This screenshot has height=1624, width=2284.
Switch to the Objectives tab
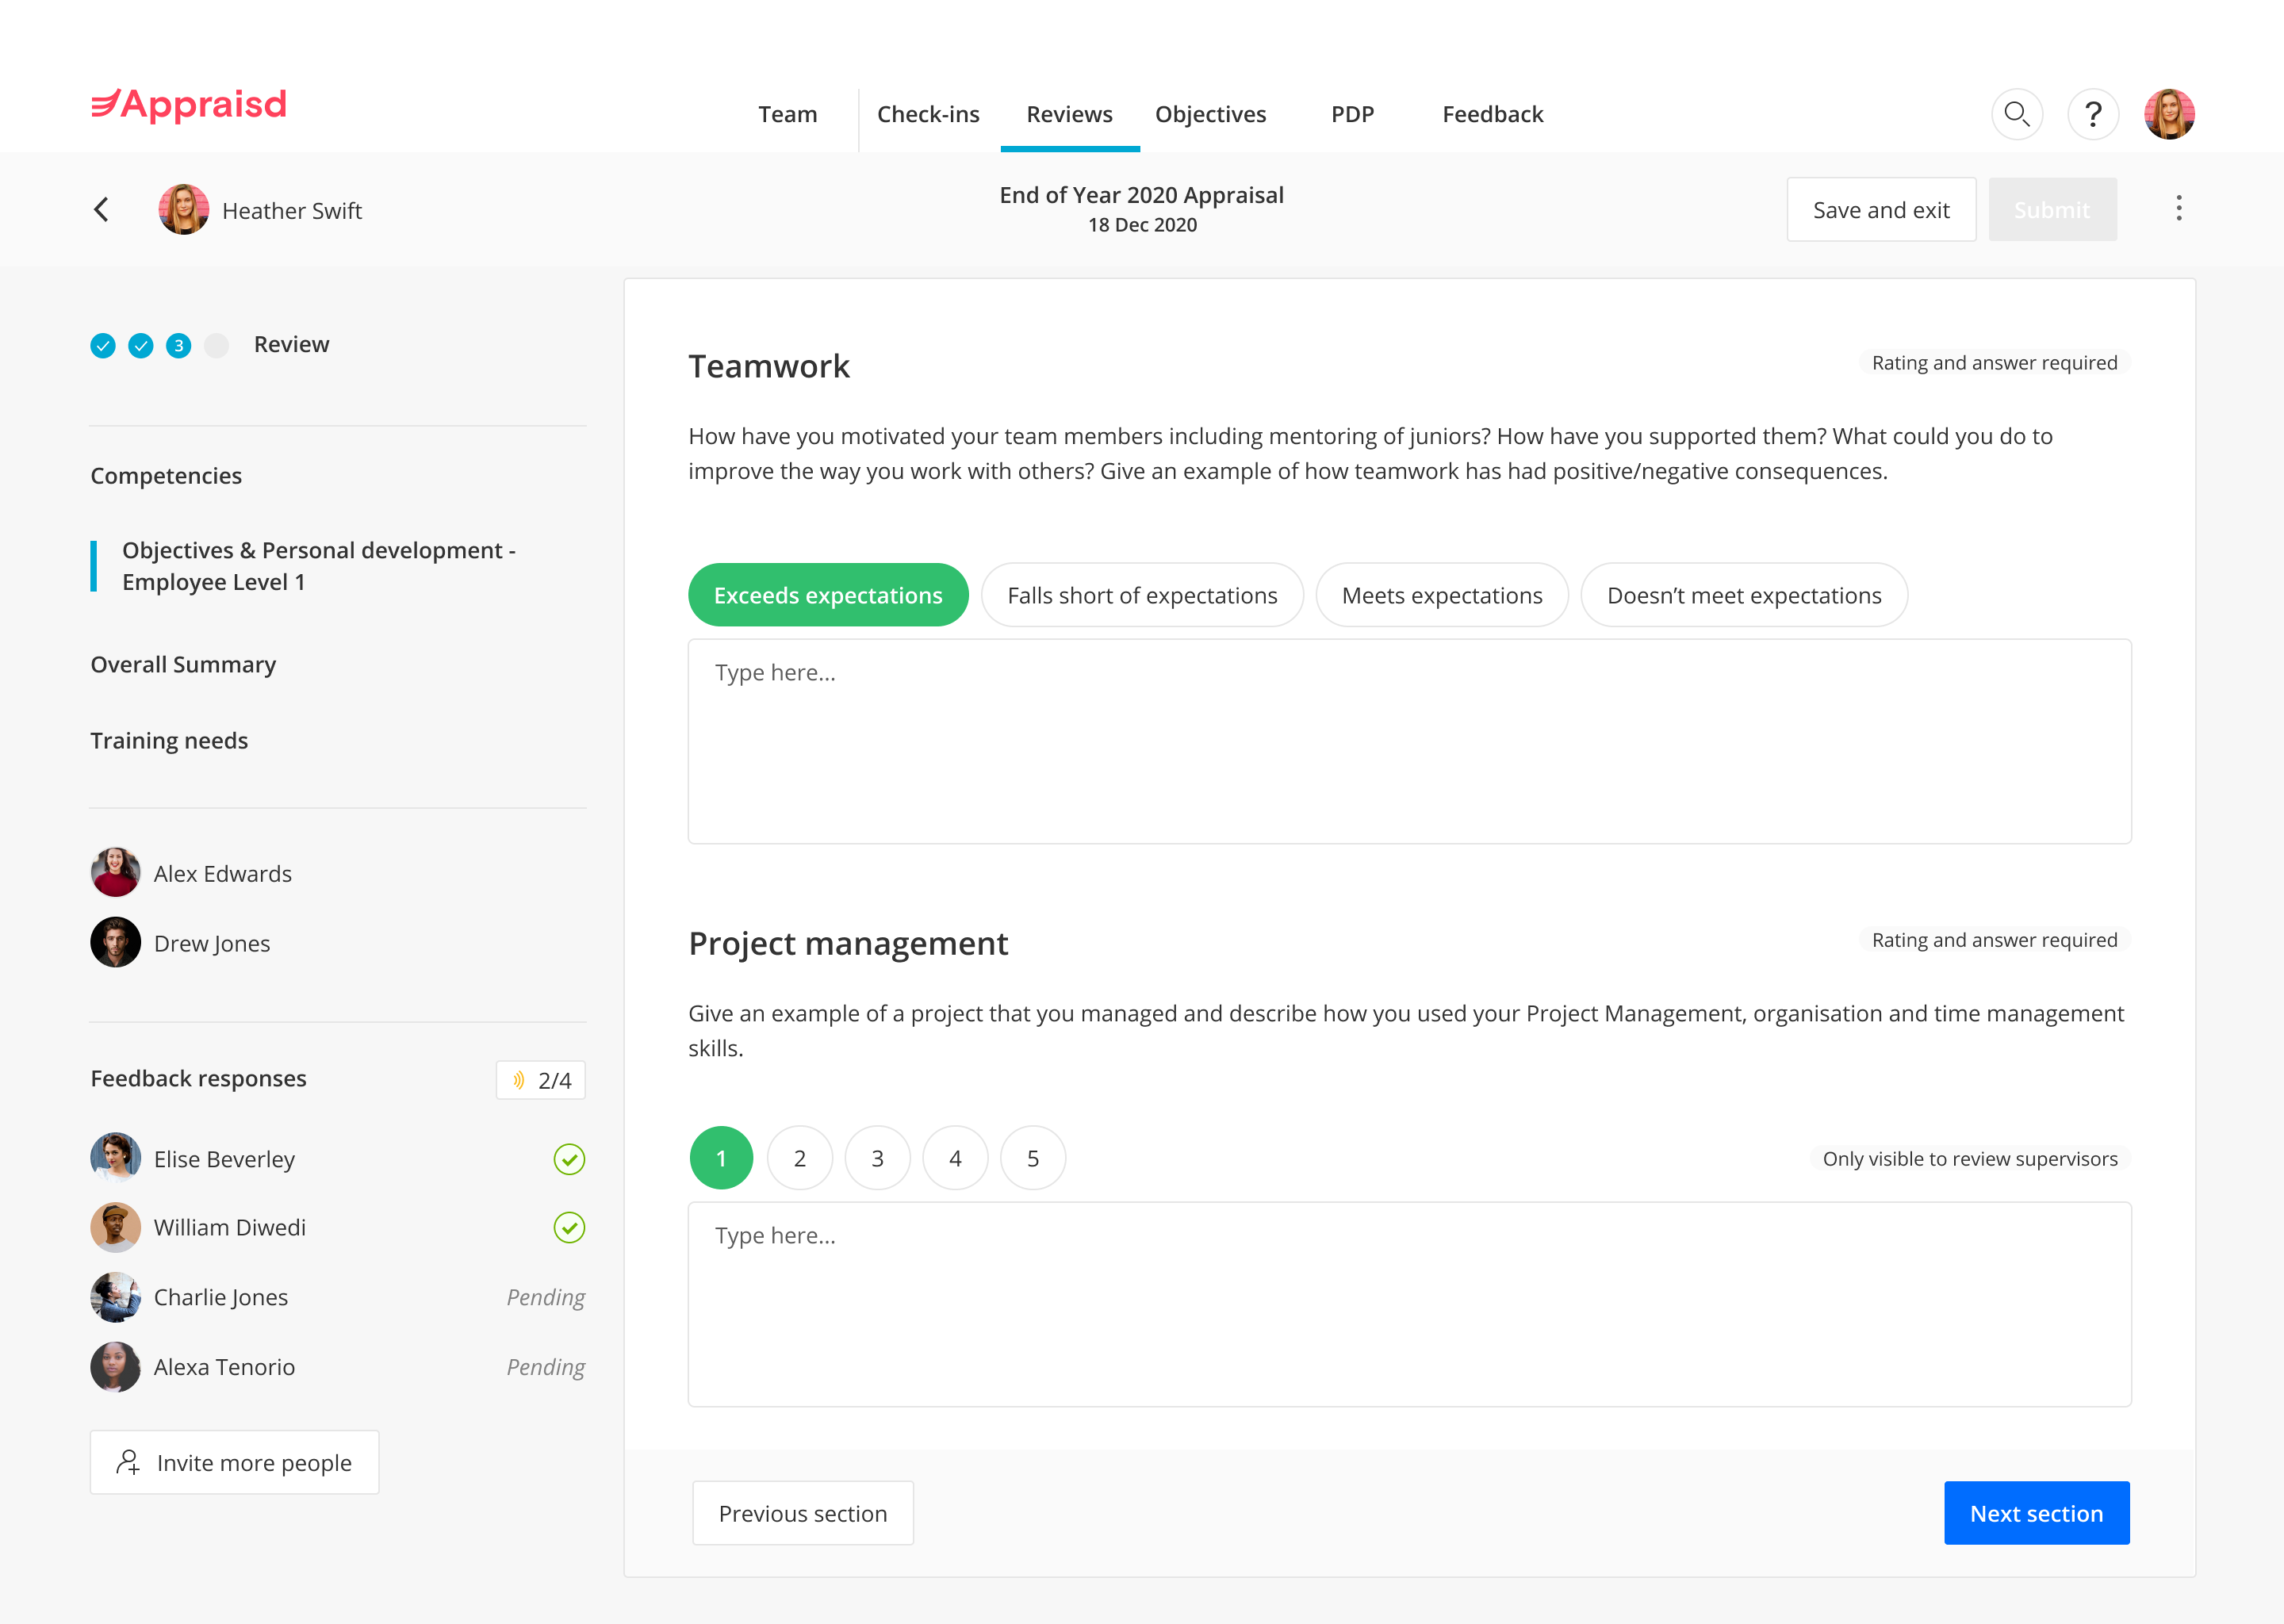(x=1210, y=114)
